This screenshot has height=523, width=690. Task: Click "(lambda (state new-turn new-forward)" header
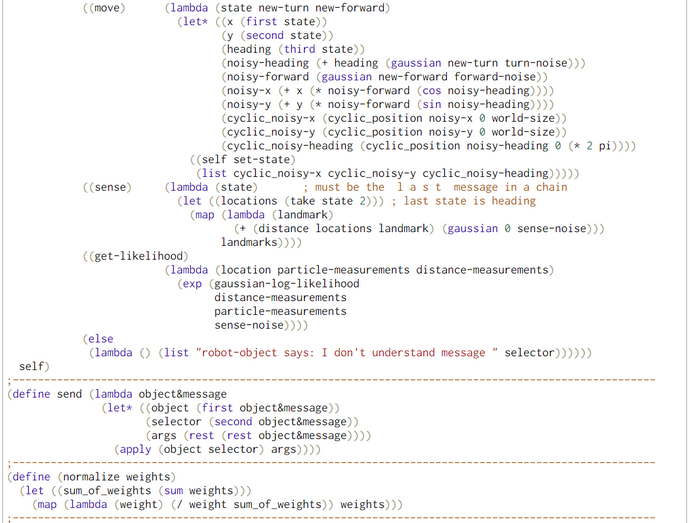coord(277,8)
